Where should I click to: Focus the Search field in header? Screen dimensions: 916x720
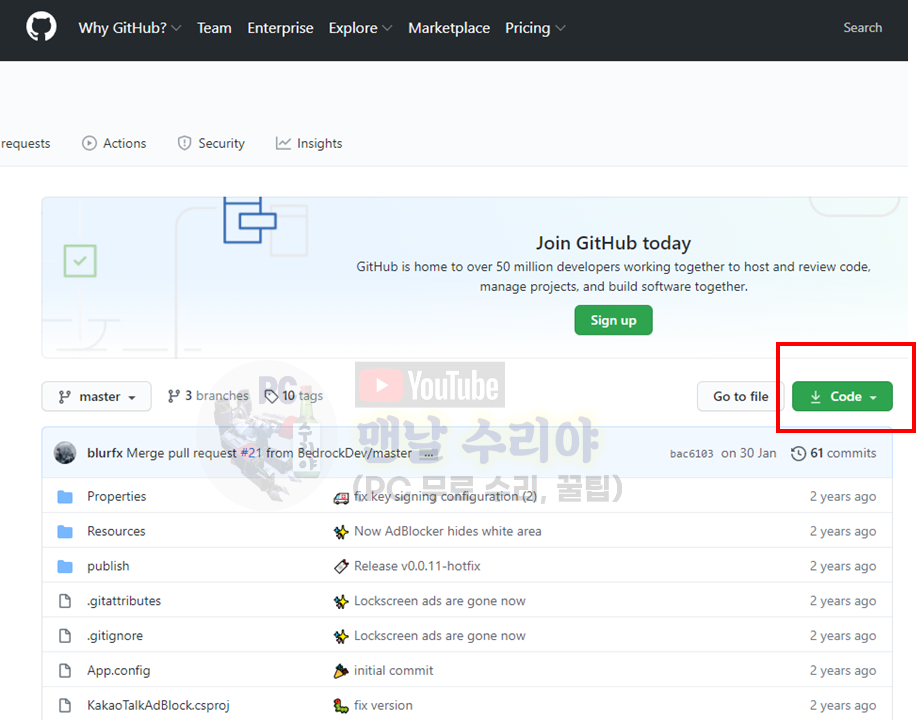pos(862,27)
